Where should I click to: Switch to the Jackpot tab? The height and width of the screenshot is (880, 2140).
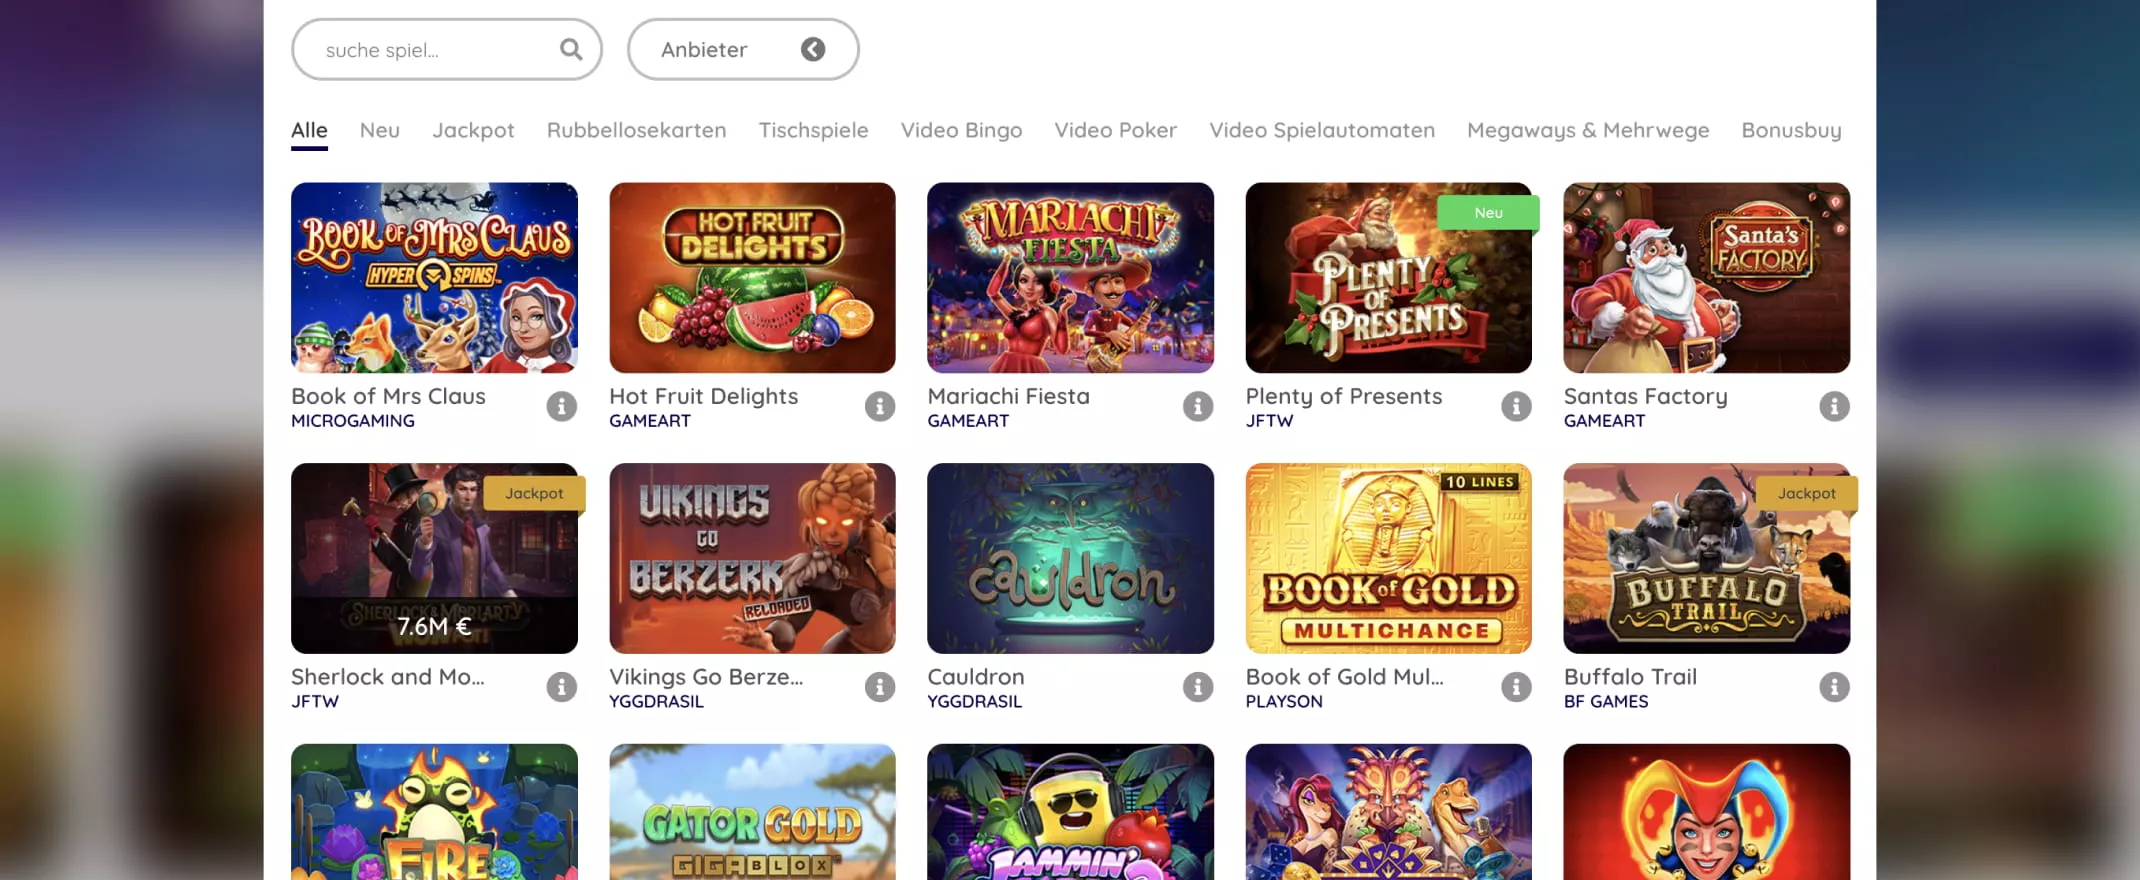point(473,130)
